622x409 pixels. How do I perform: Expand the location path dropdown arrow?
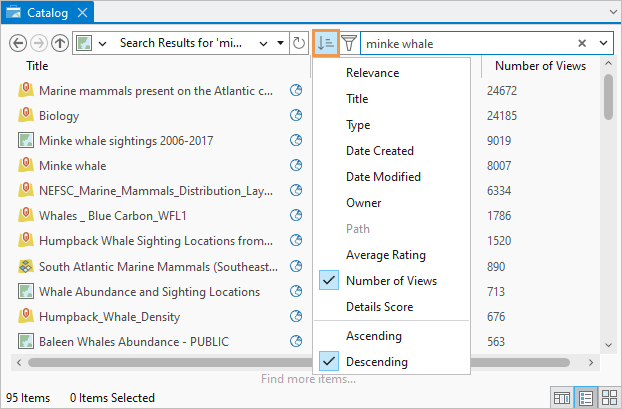pos(279,44)
